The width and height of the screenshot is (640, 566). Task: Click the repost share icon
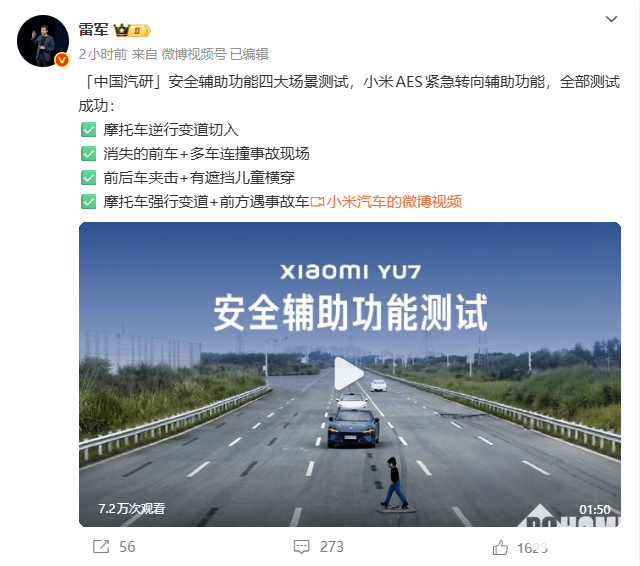point(101,547)
